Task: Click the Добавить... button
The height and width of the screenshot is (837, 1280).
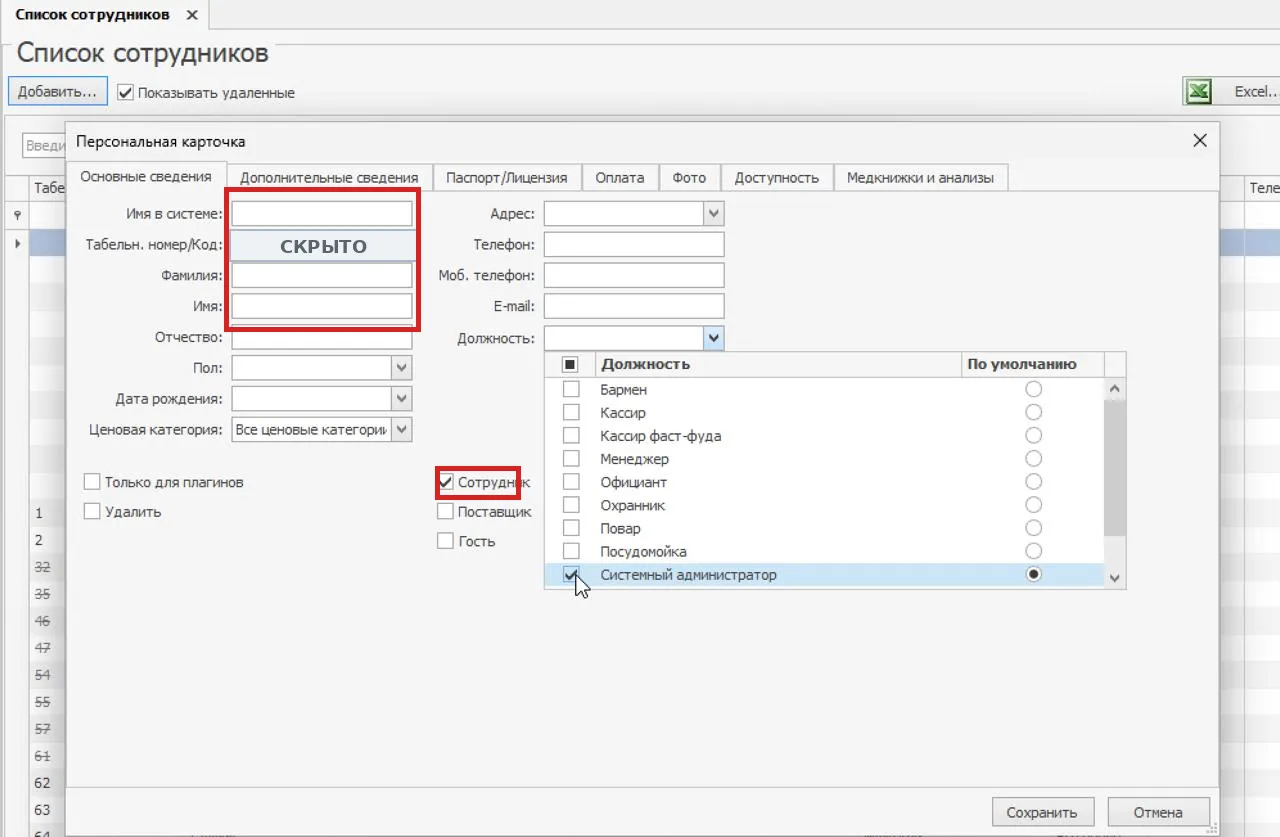Action: click(57, 91)
